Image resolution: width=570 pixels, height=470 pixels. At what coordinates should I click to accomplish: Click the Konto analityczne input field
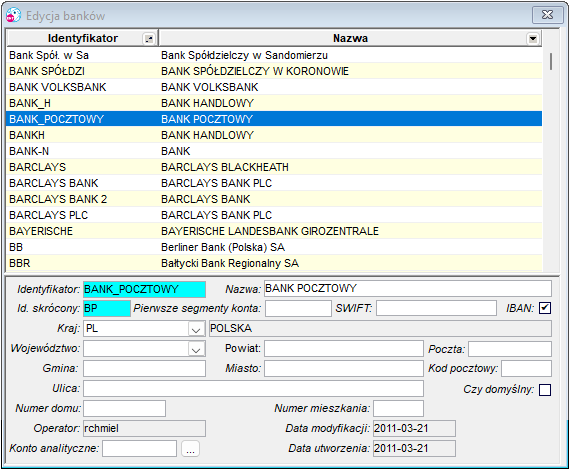point(140,449)
